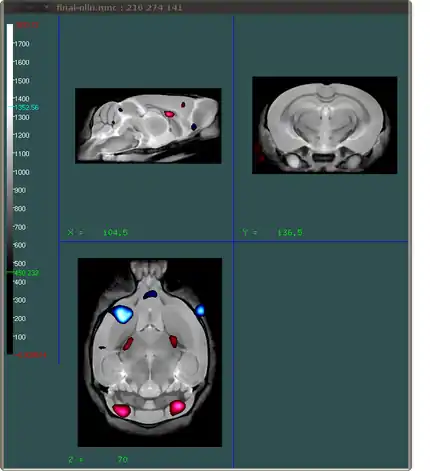Click the right red region in axial center
430x471 pixels.
(x=173, y=342)
